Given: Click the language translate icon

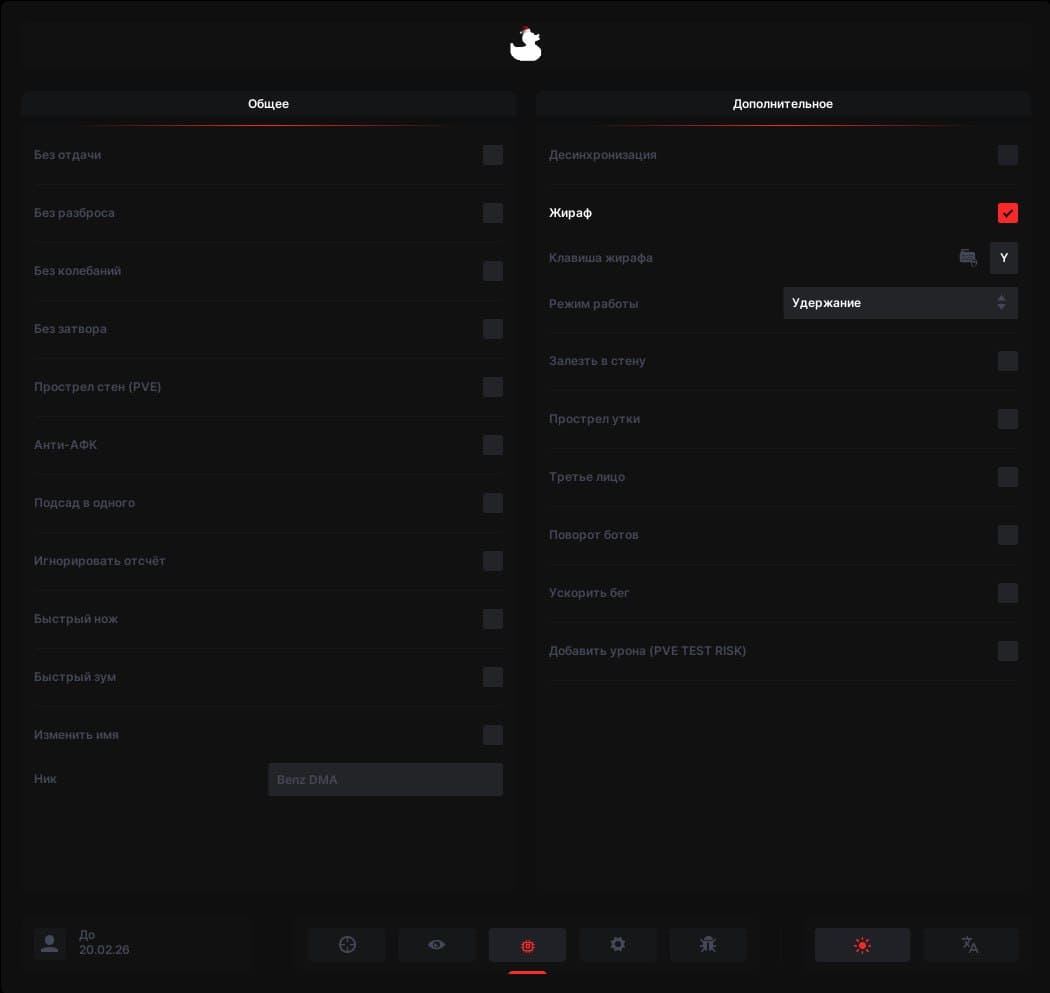Looking at the screenshot, I should (970, 945).
